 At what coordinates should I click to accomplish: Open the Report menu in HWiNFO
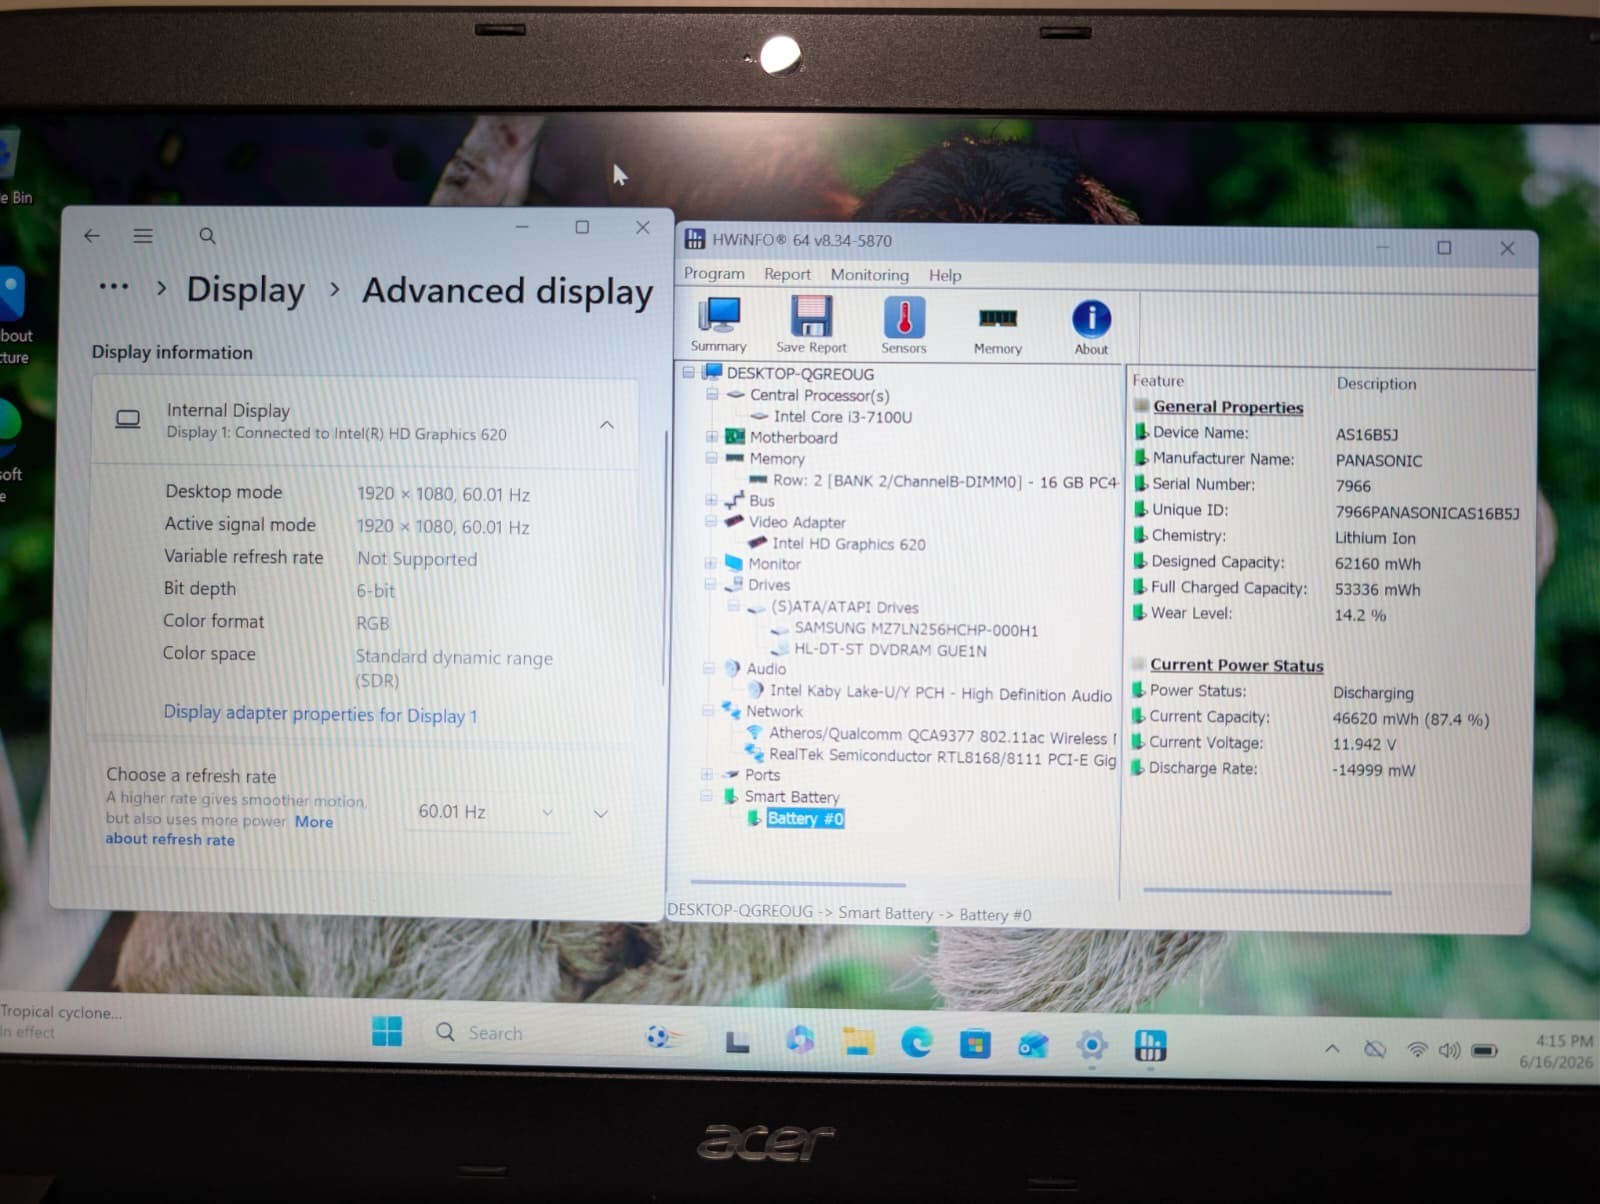[x=787, y=274]
